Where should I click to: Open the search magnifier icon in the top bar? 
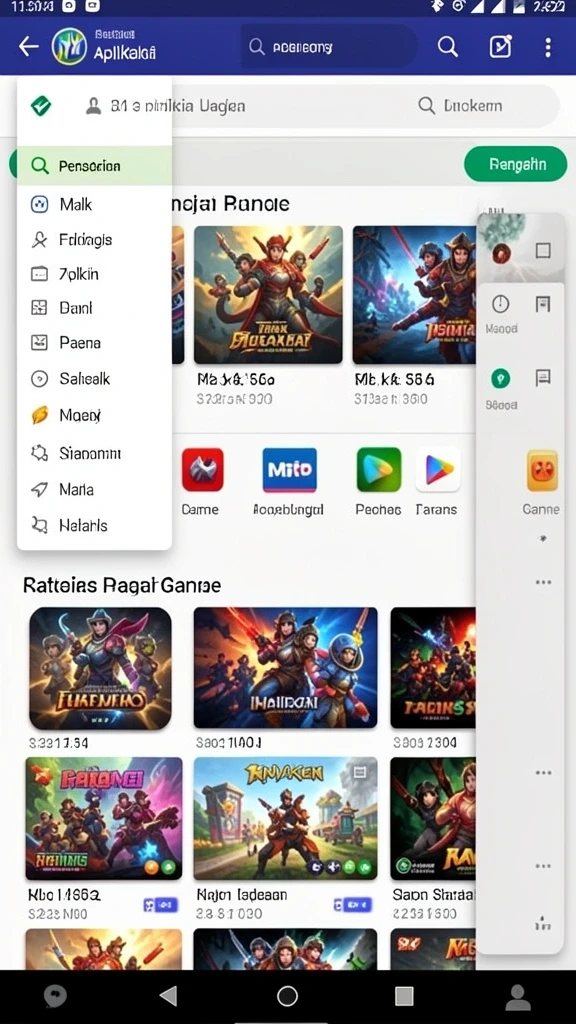[447, 47]
